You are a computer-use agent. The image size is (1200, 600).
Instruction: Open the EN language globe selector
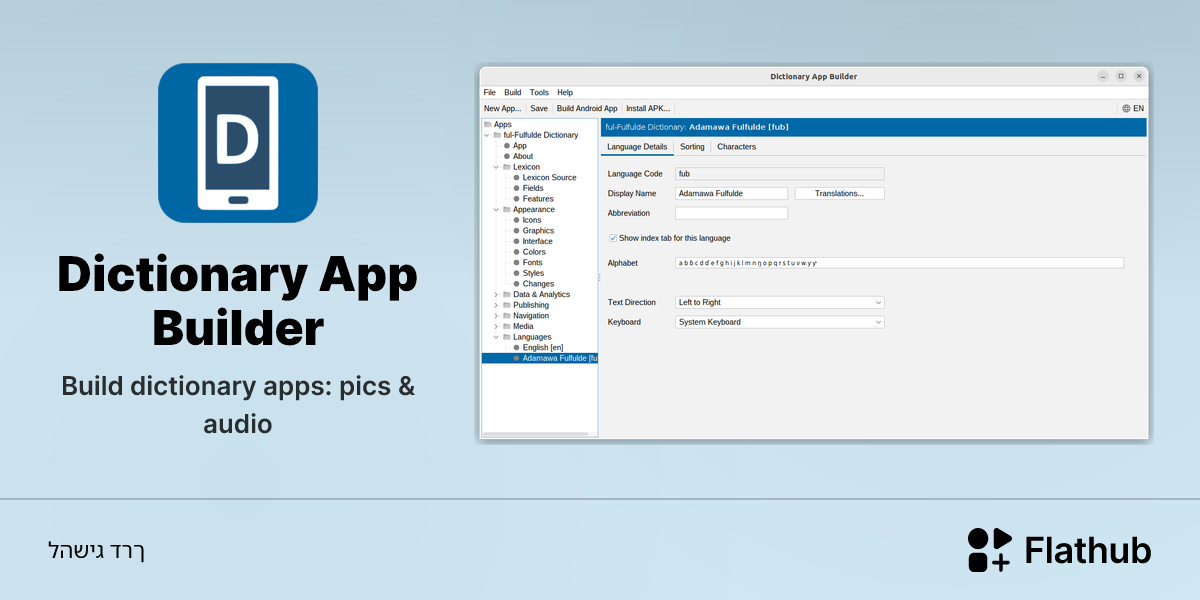point(1133,108)
